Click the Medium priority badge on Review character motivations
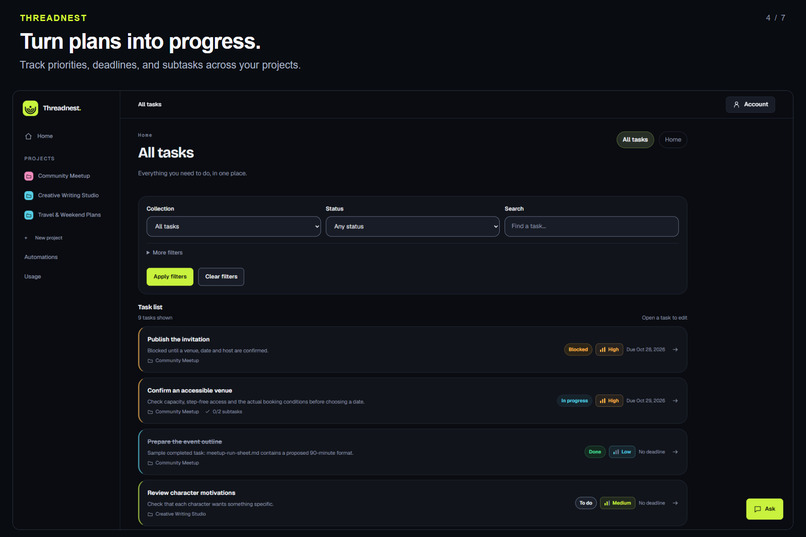 click(x=617, y=503)
